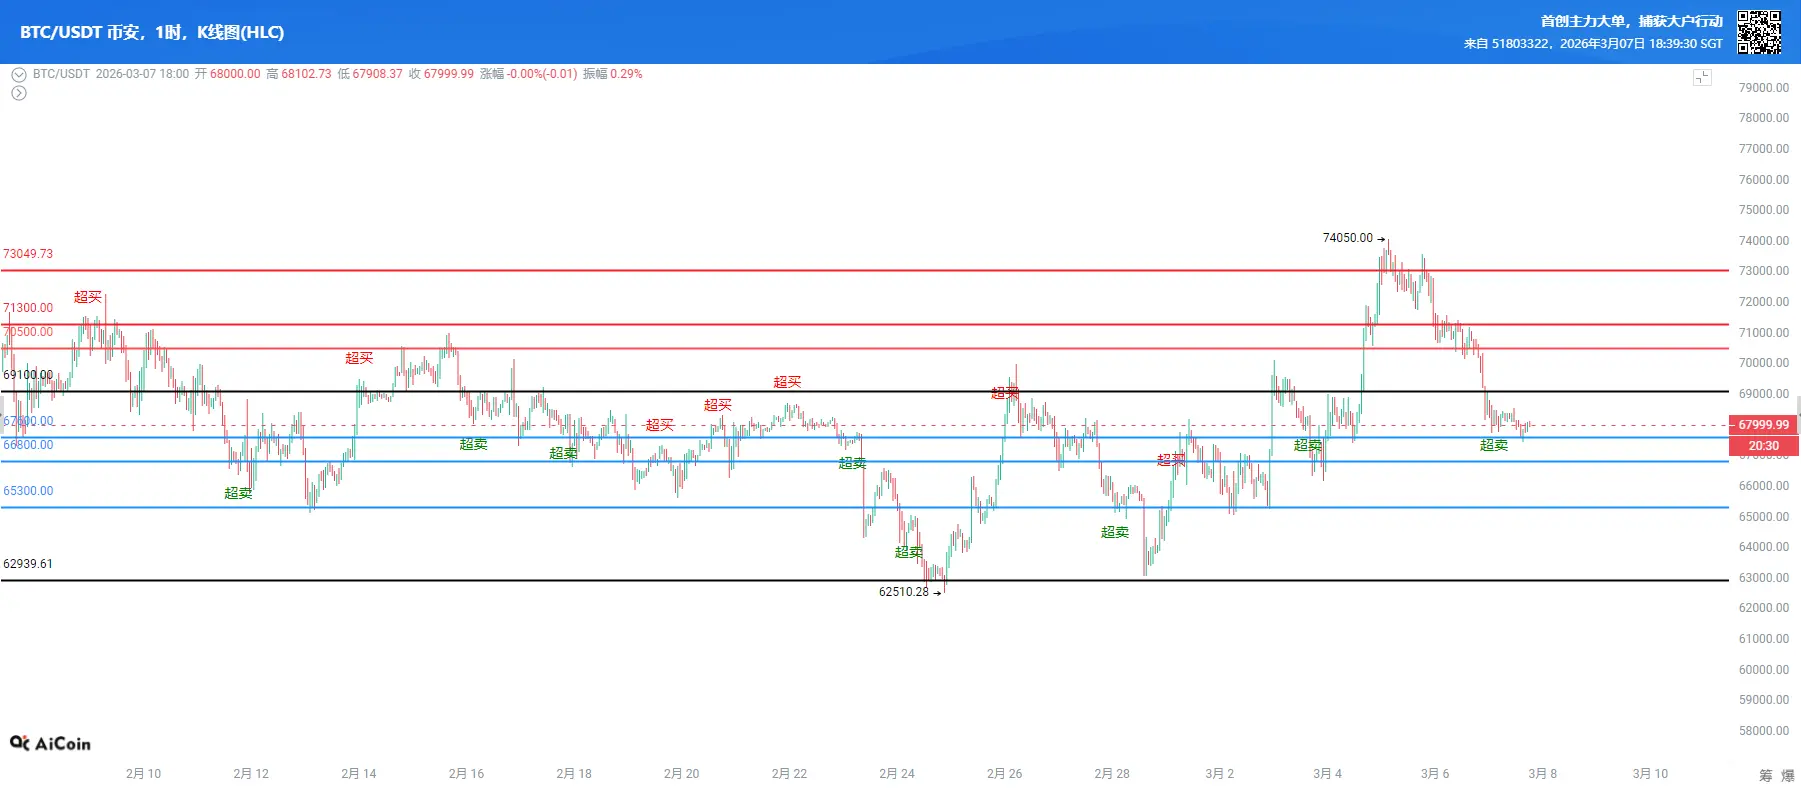Click 74000.00 on the price axis
The width and height of the screenshot is (1801, 788).
[x=1764, y=241]
